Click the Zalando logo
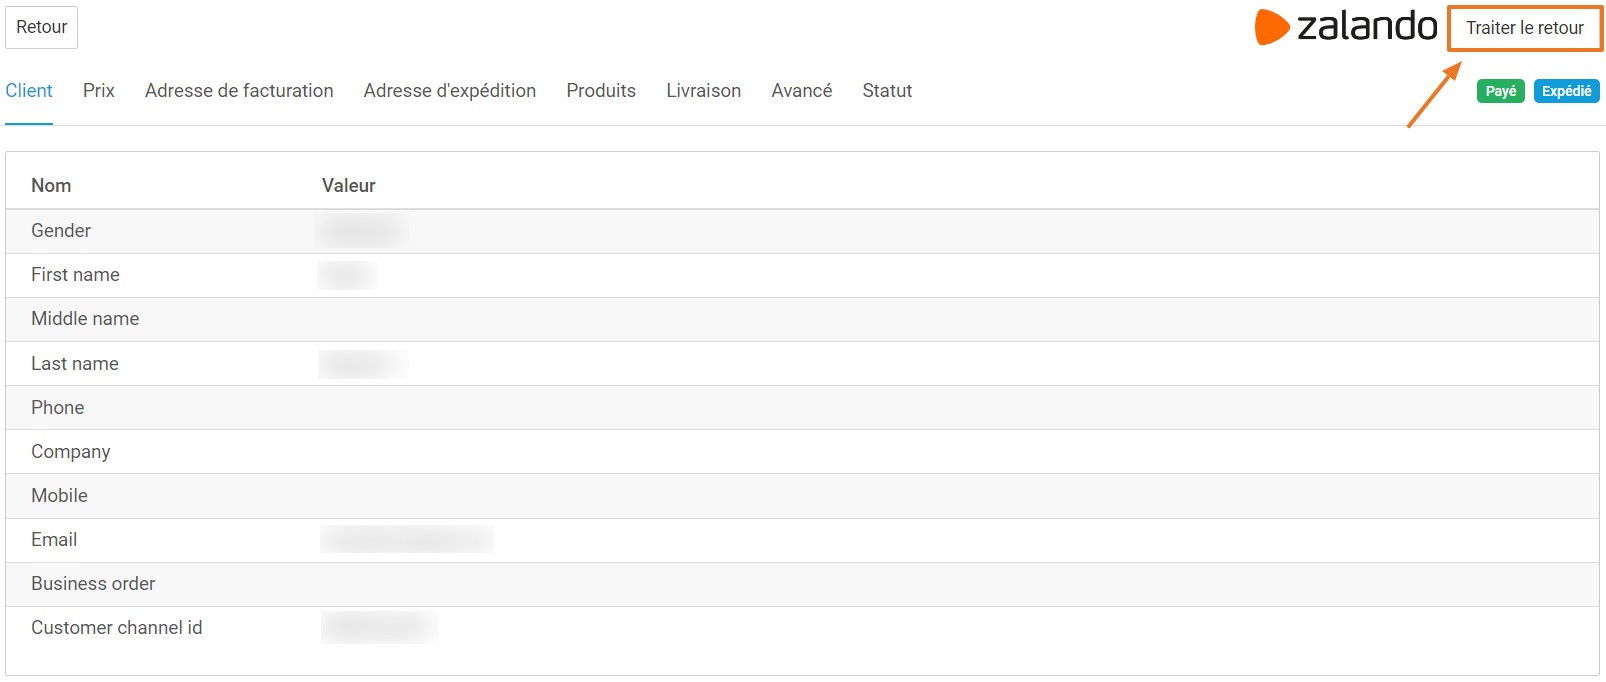Viewport: 1606px width, 682px height. [x=1346, y=27]
